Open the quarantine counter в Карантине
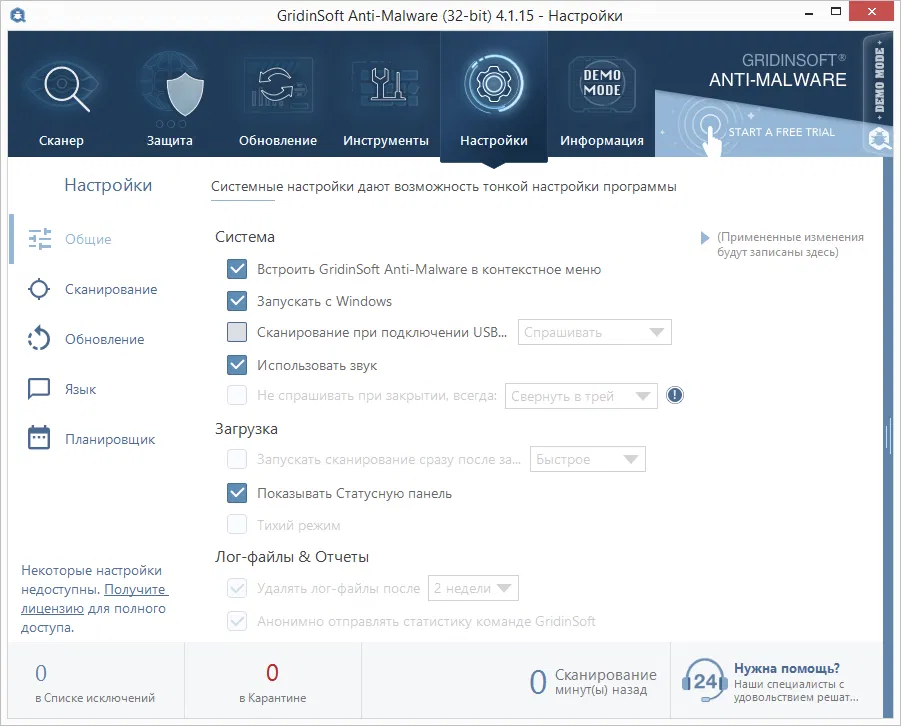Viewport: 901px width, 726px height. [272, 682]
